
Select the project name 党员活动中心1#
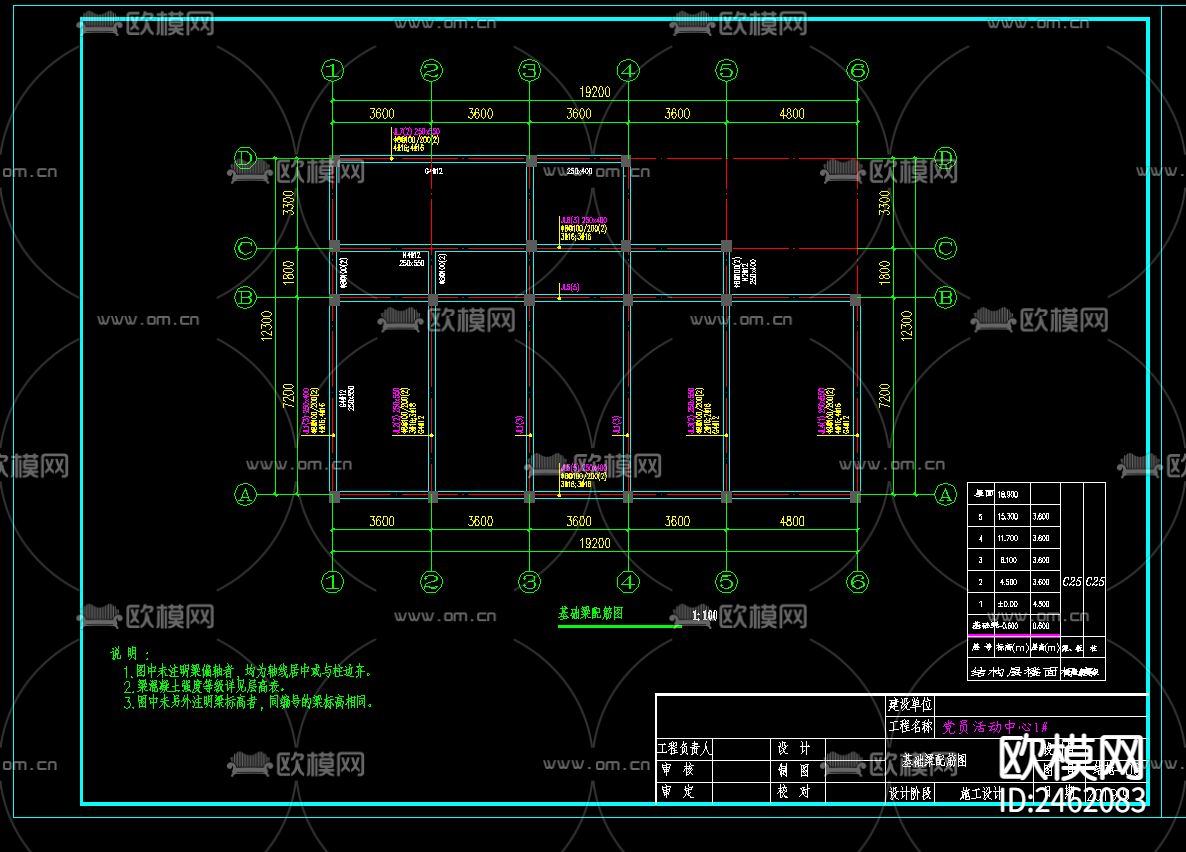pyautogui.click(x=995, y=727)
